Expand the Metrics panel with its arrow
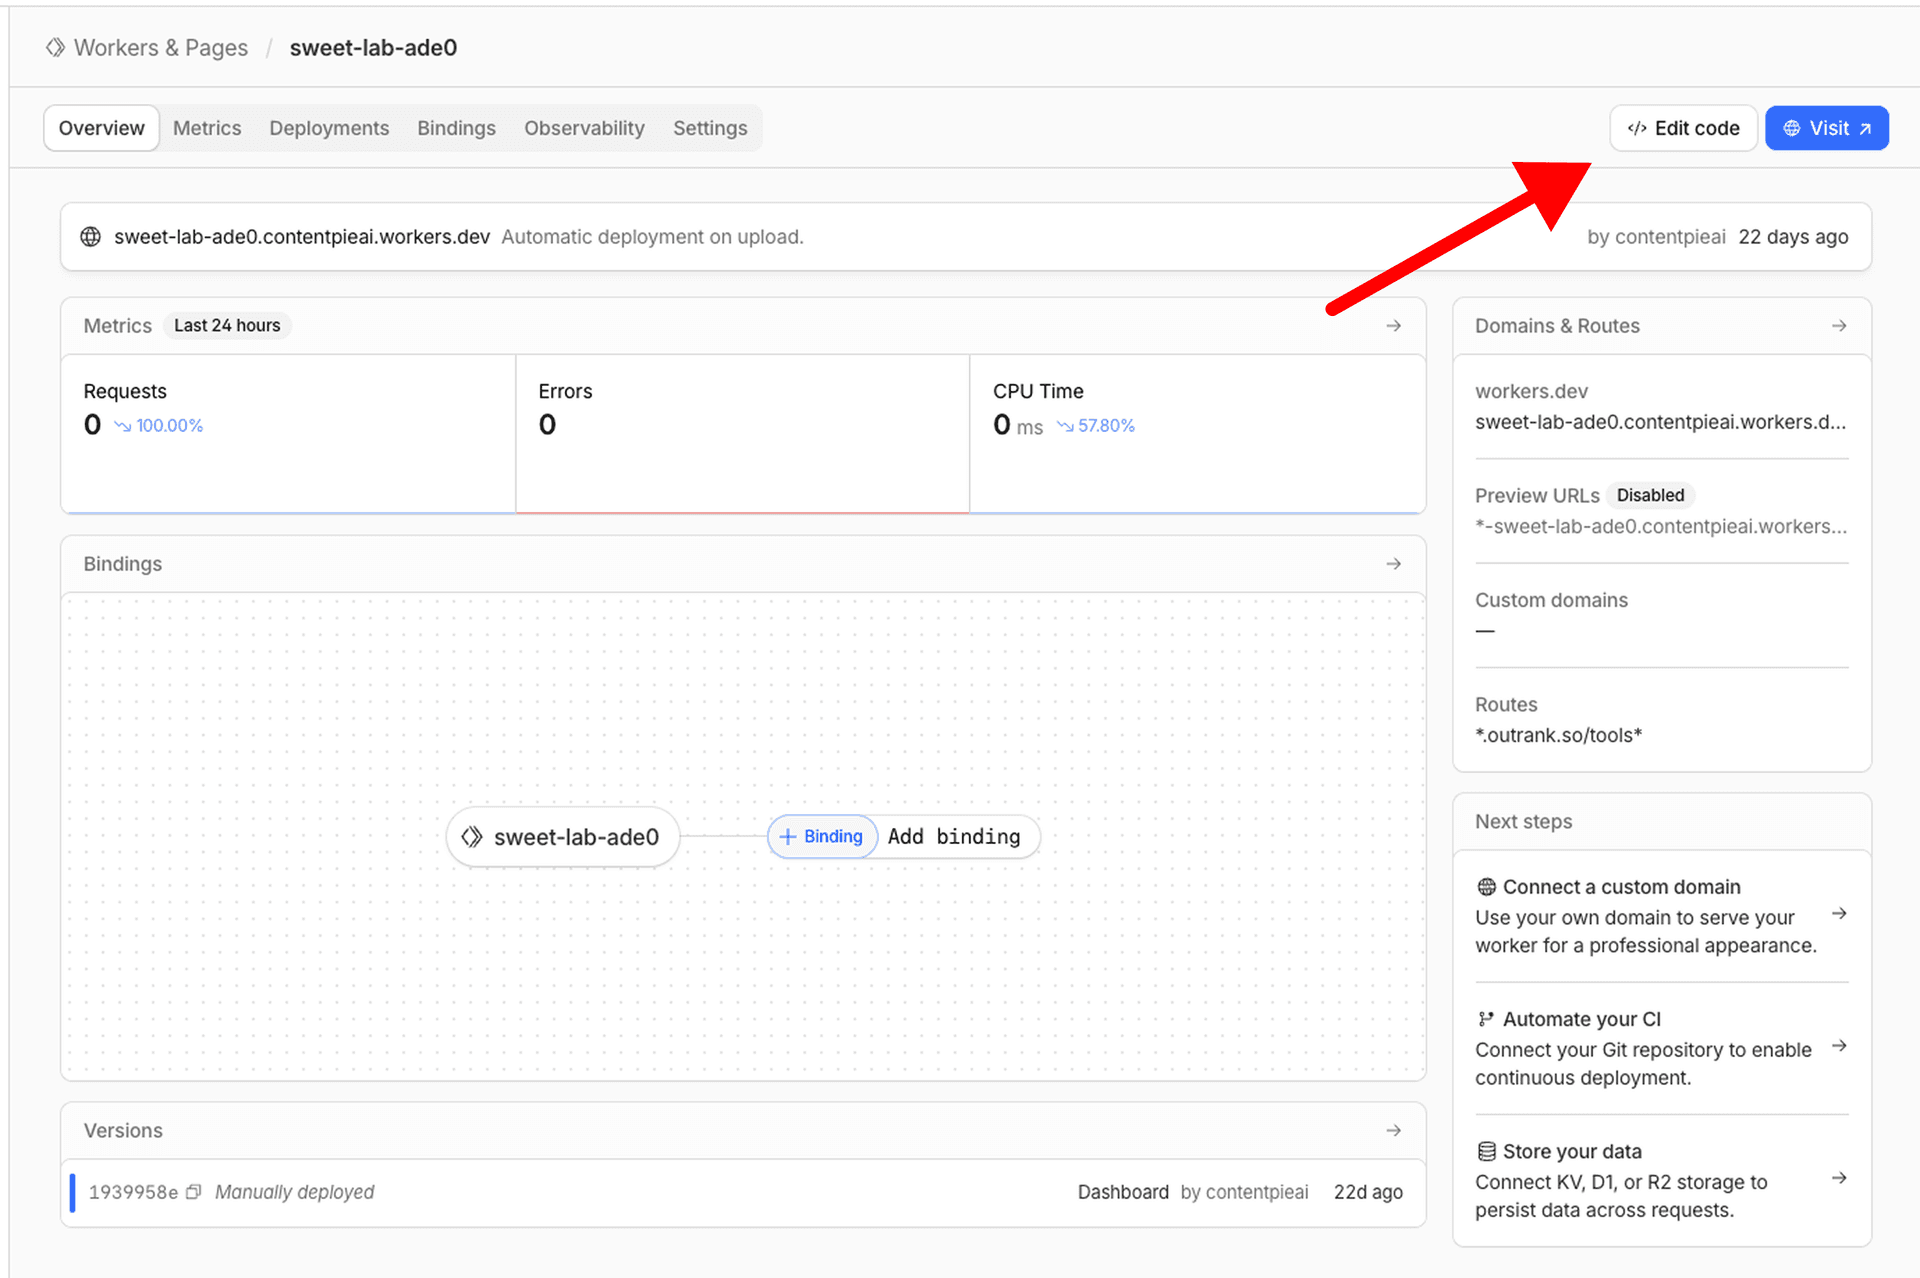This screenshot has width=1920, height=1278. pos(1394,325)
